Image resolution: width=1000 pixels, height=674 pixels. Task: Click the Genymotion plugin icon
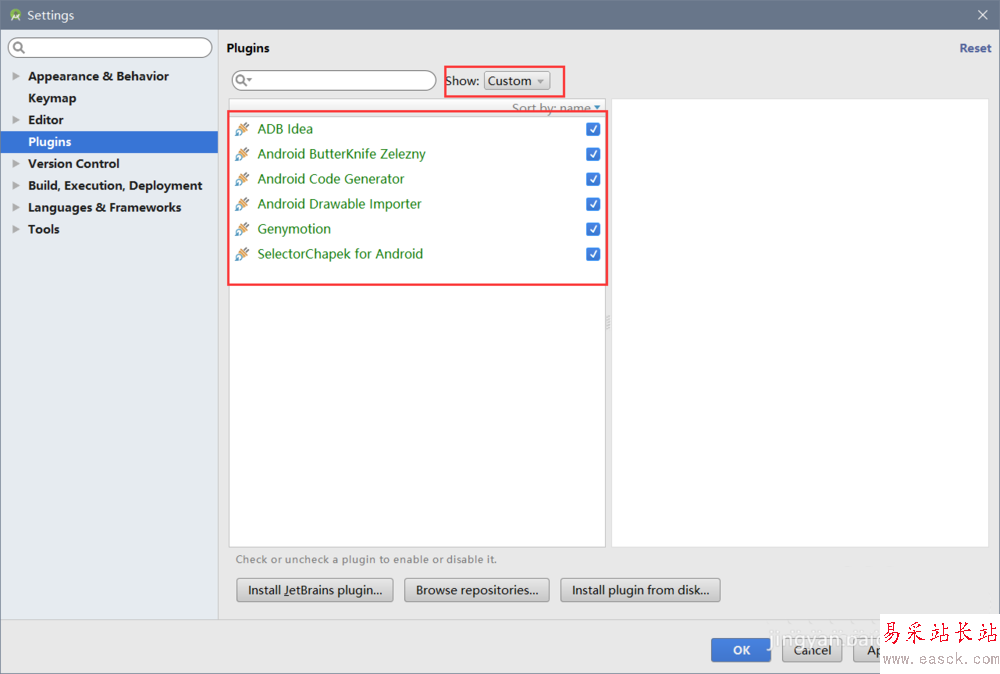(242, 229)
